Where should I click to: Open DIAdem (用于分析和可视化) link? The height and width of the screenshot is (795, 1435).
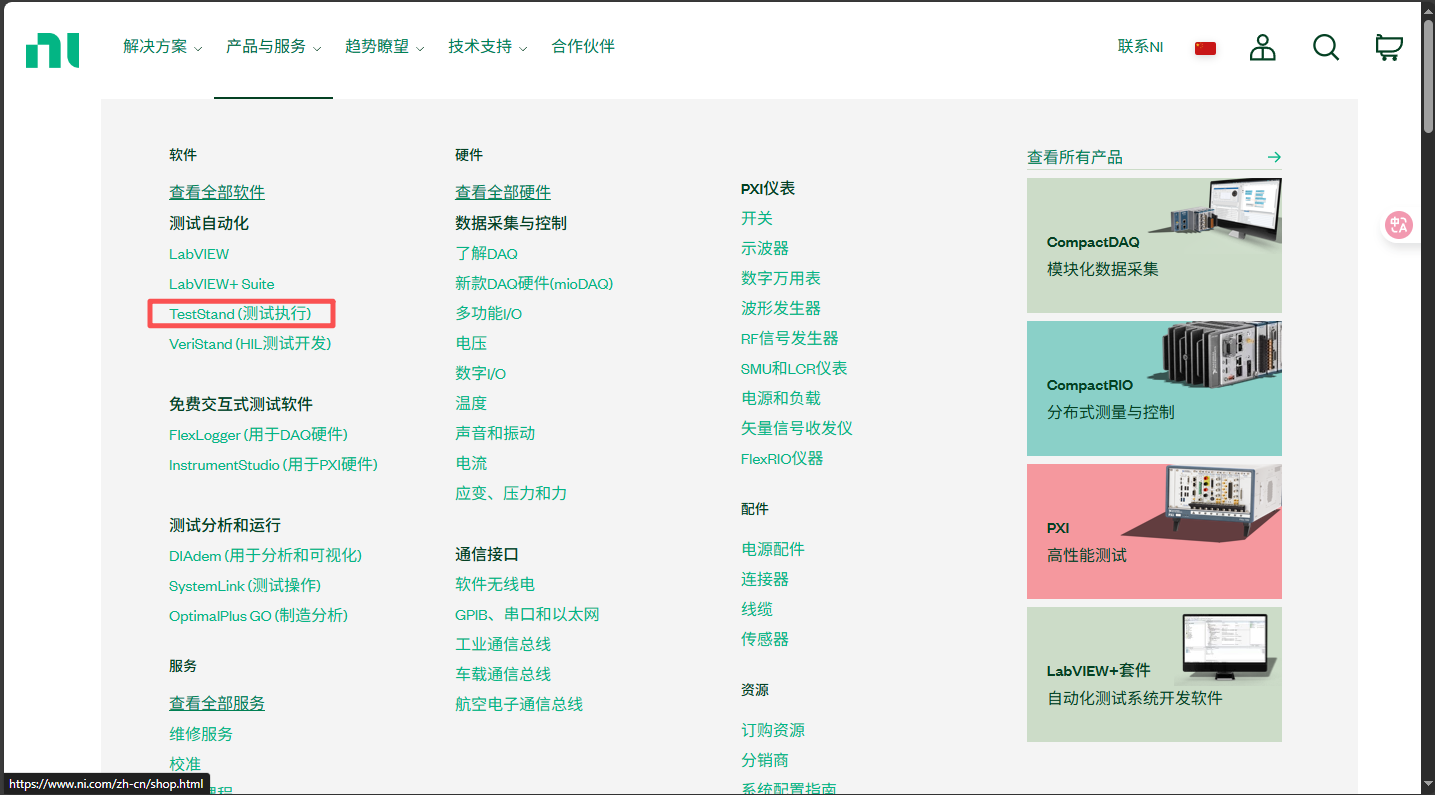tap(265, 556)
